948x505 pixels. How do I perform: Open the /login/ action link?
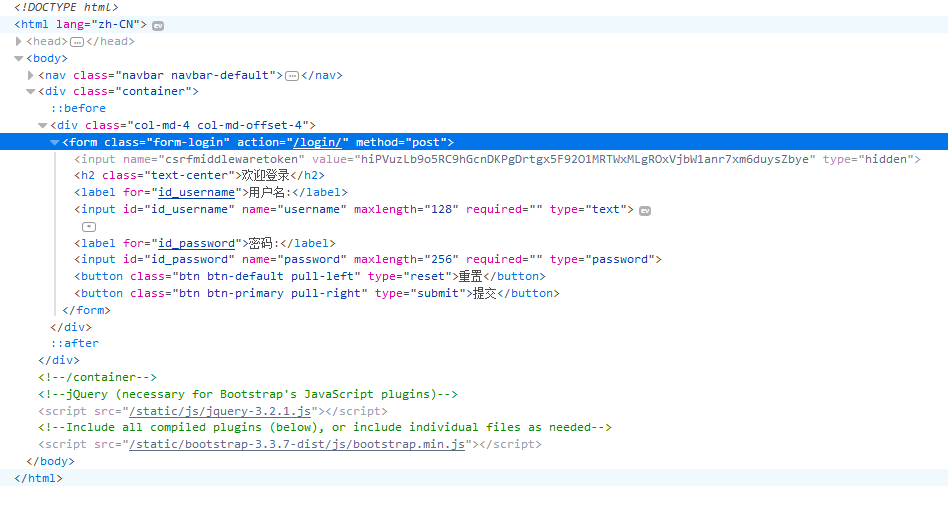tap(320, 143)
